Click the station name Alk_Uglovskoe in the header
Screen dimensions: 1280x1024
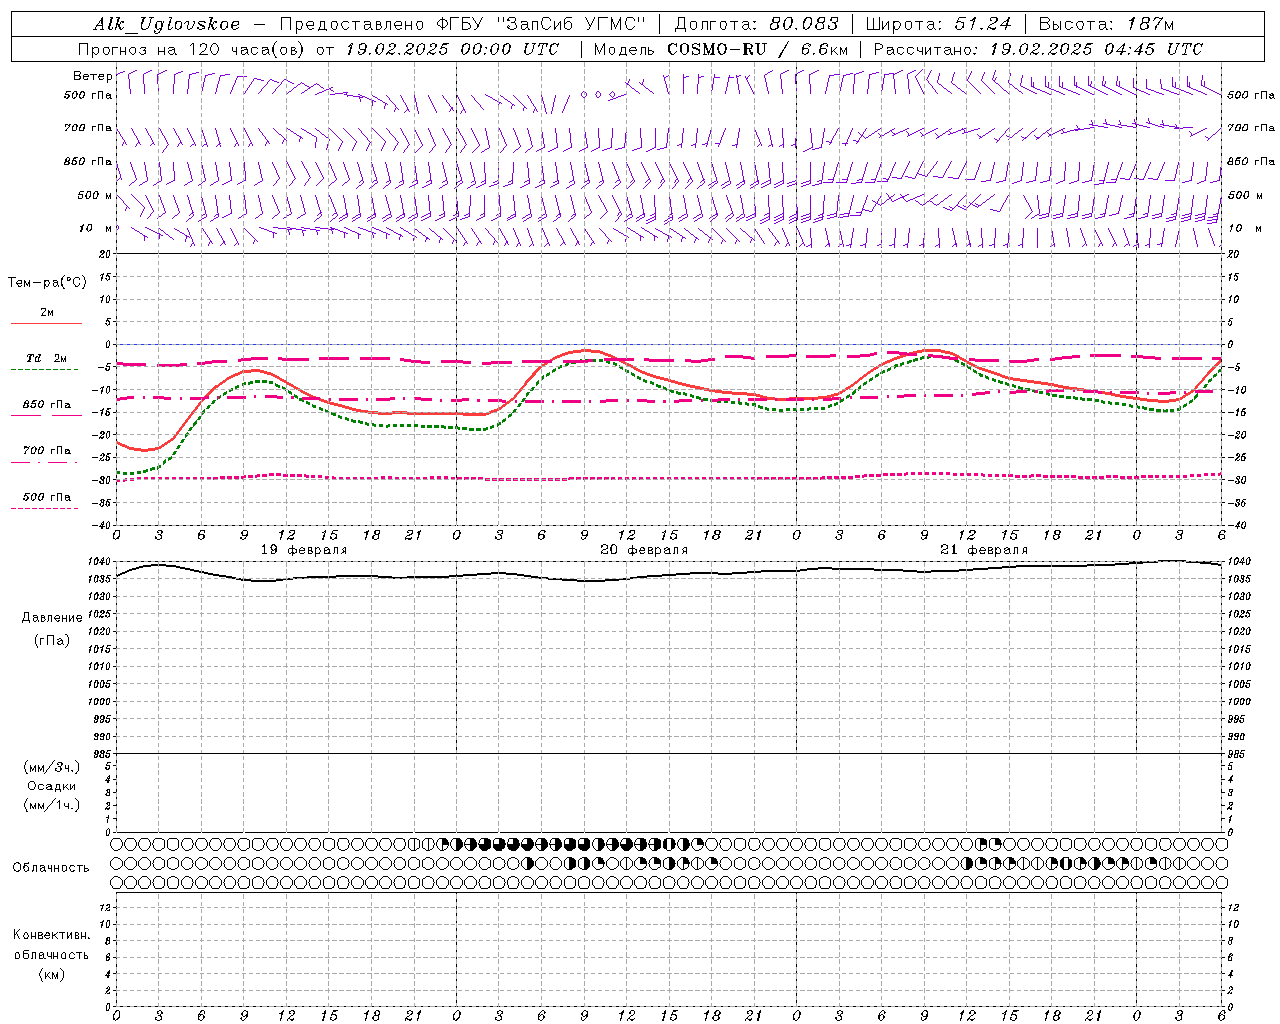click(167, 24)
